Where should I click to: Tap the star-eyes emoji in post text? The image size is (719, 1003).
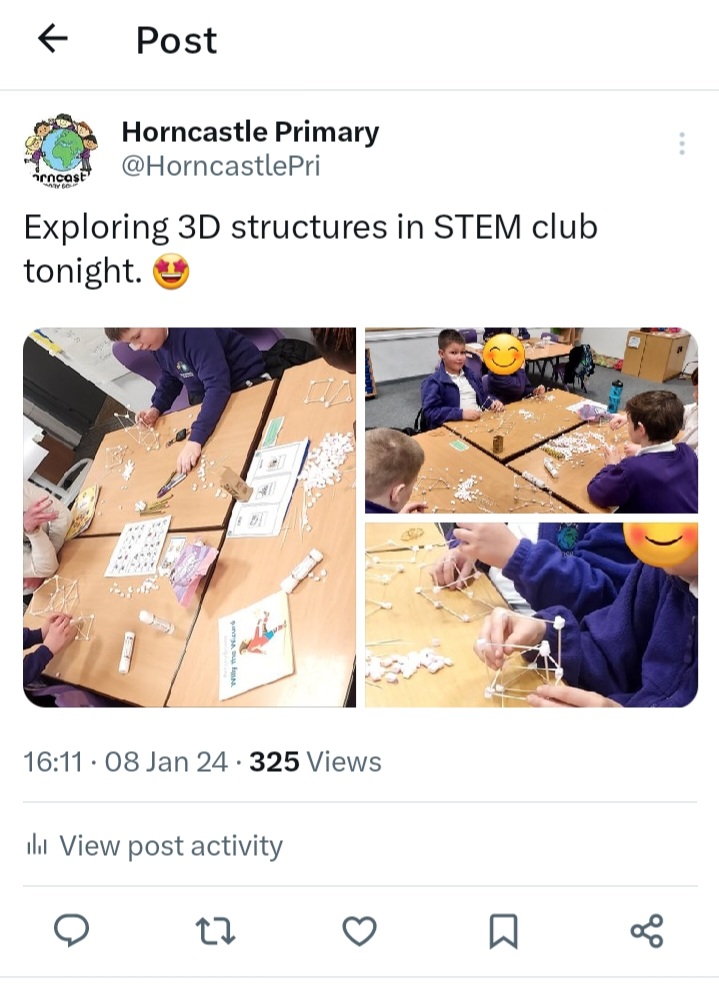click(171, 271)
